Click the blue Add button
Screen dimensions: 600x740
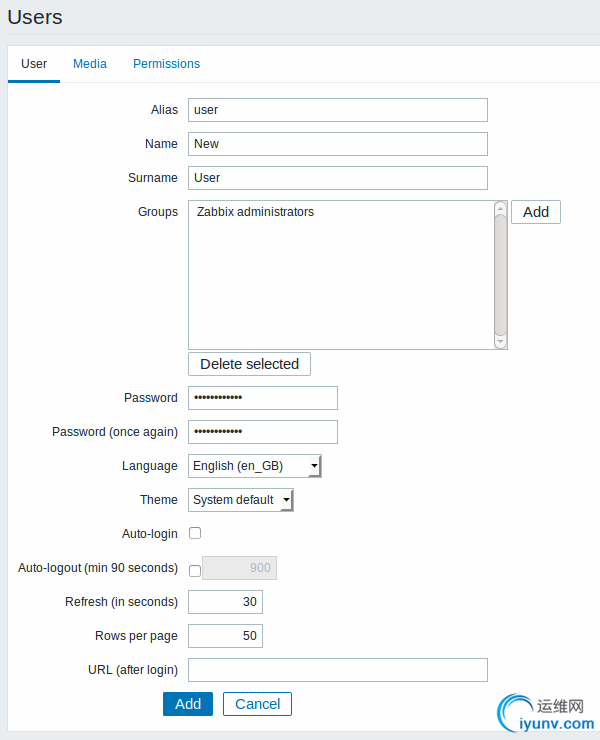click(188, 704)
